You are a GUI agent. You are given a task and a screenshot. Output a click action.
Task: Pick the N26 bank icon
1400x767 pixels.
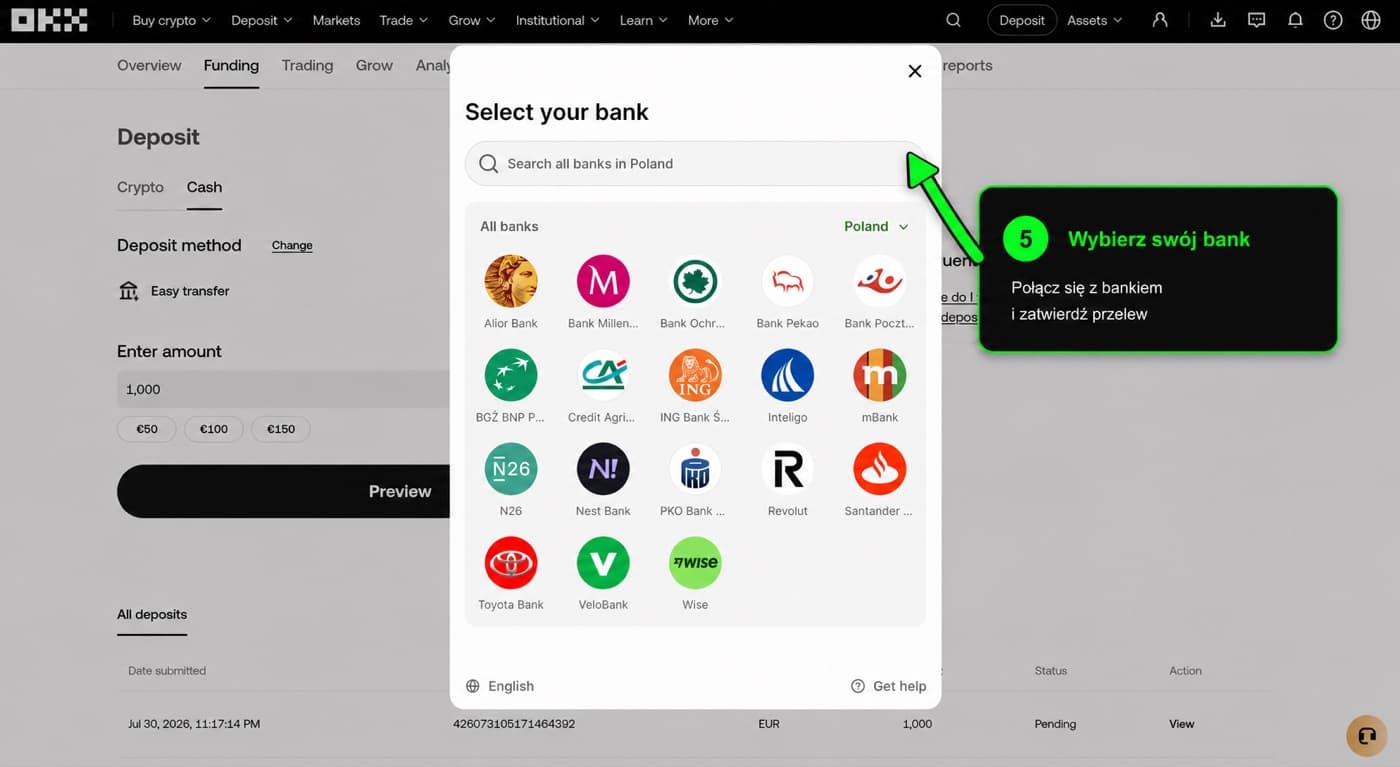coord(511,469)
